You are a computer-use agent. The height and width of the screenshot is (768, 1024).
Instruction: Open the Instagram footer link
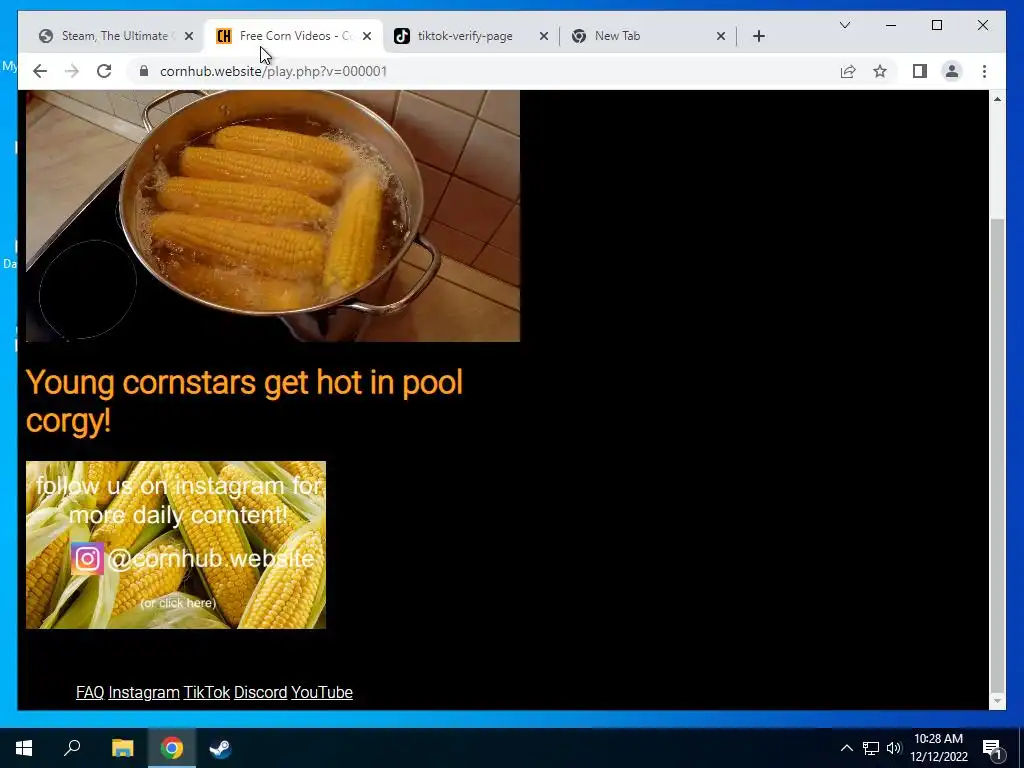(x=144, y=692)
